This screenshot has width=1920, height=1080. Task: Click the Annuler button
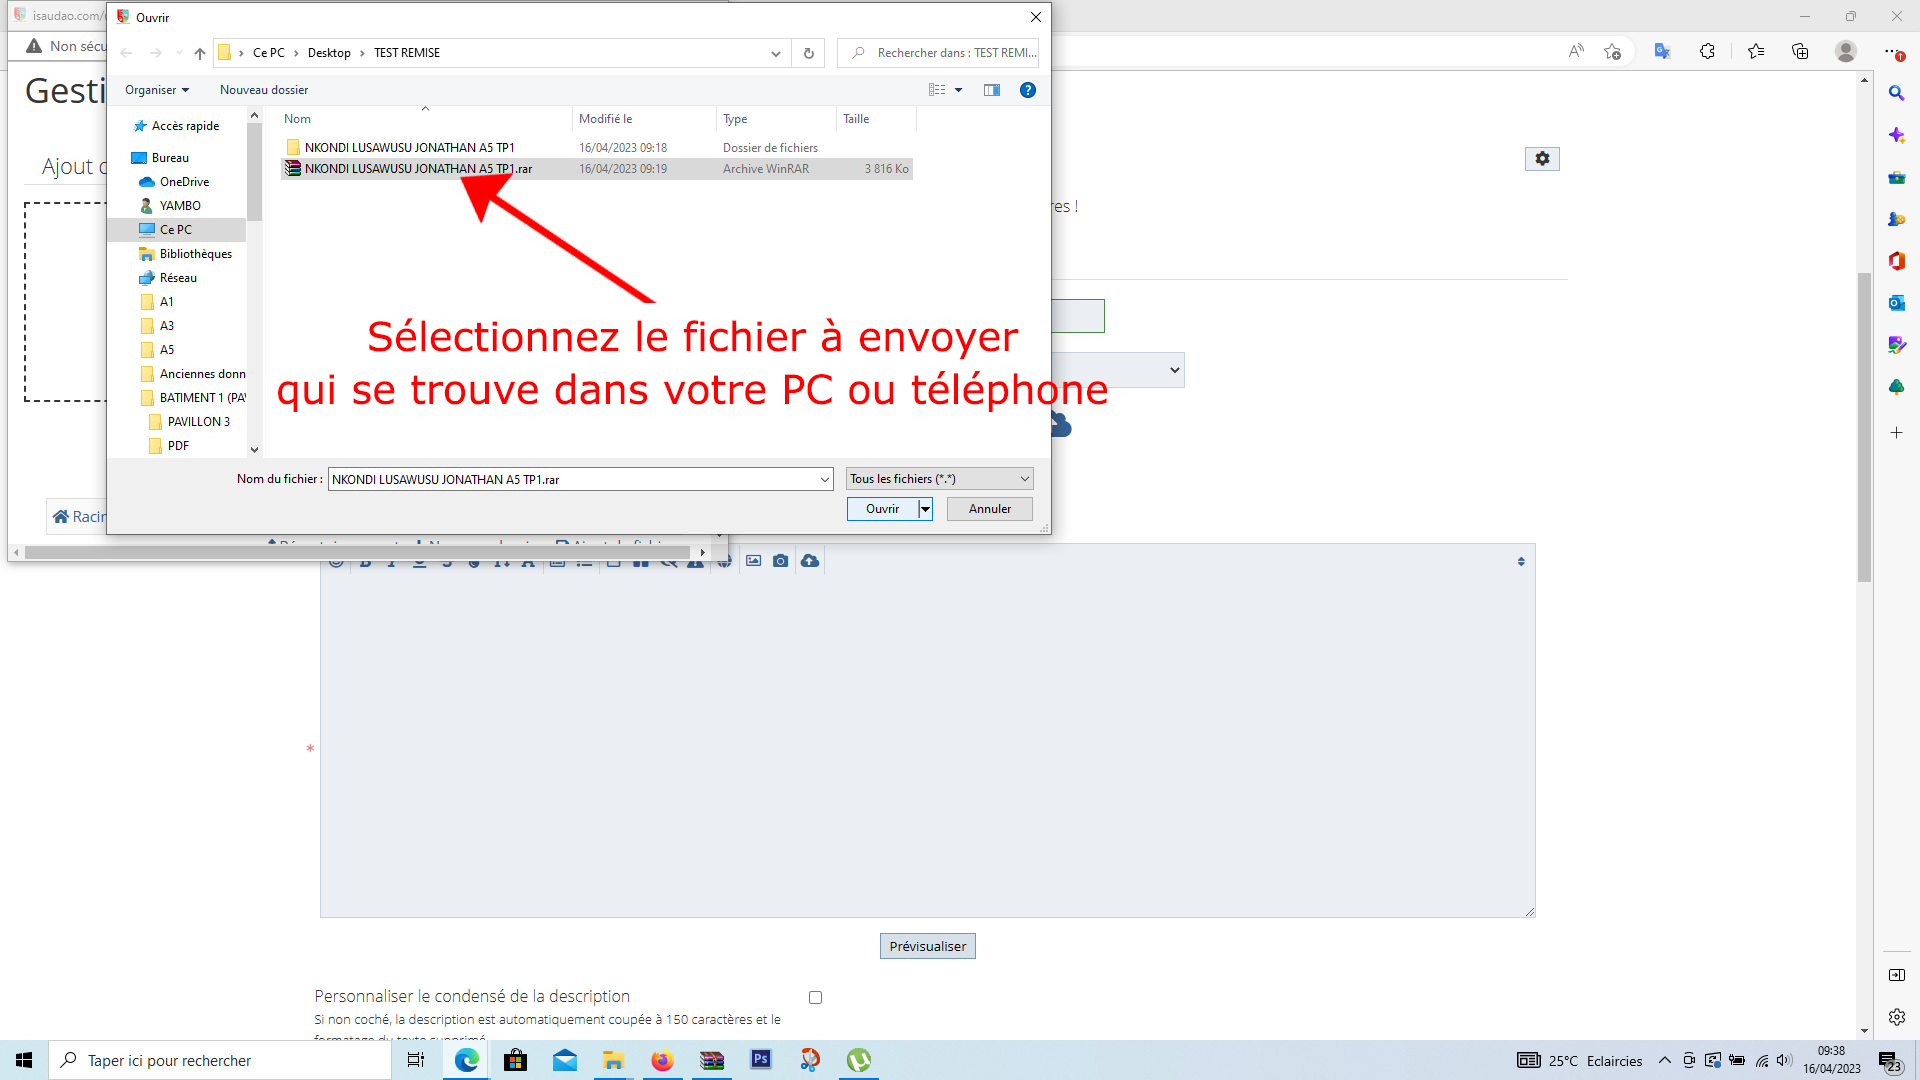[x=989, y=509]
